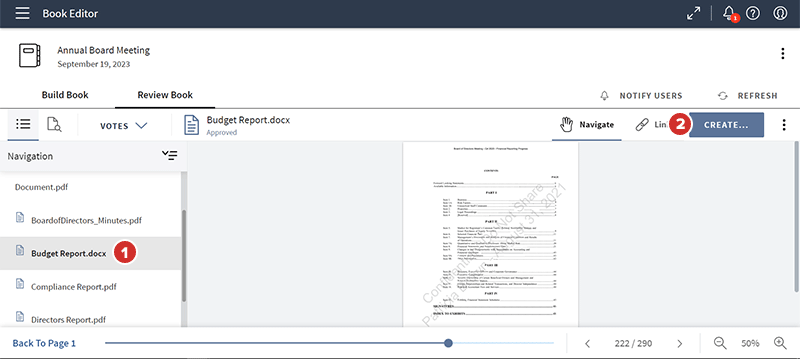Screen dimensions: 800x361
Task: Expand the Book Editor to full screen
Action: (x=693, y=14)
